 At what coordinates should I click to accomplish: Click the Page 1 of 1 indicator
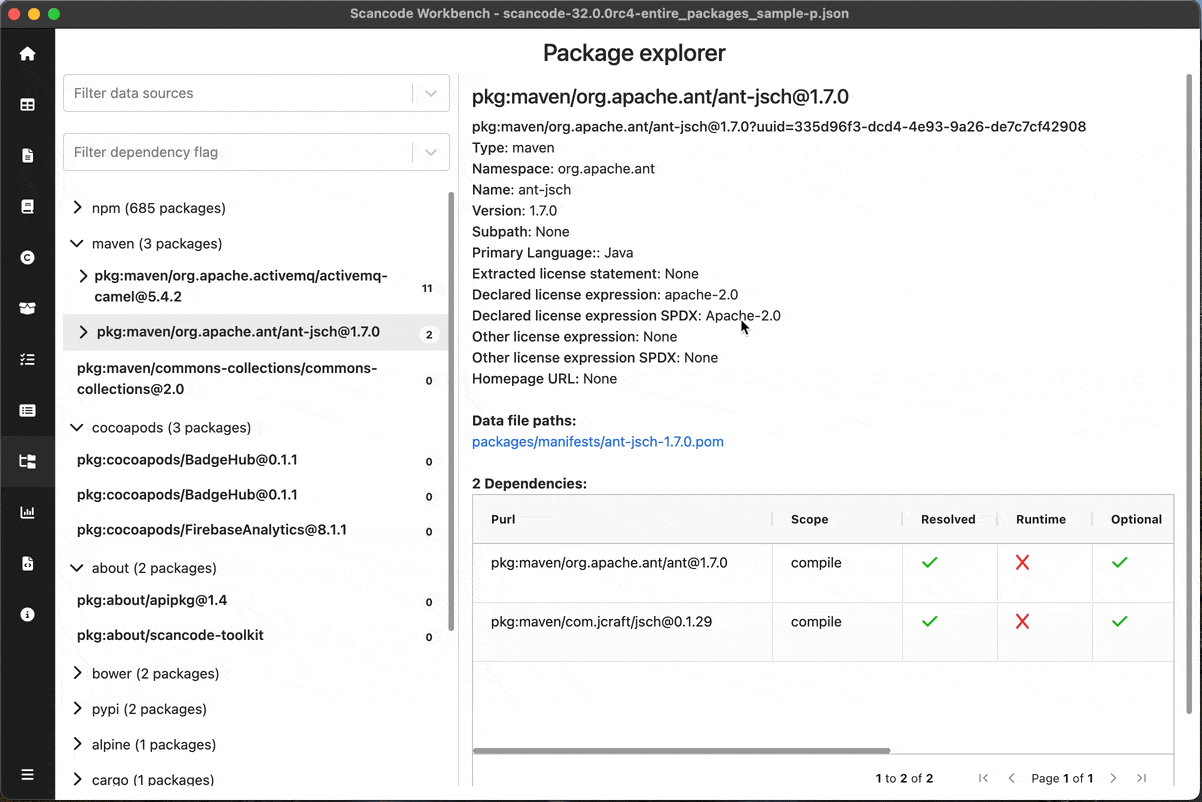point(1062,778)
